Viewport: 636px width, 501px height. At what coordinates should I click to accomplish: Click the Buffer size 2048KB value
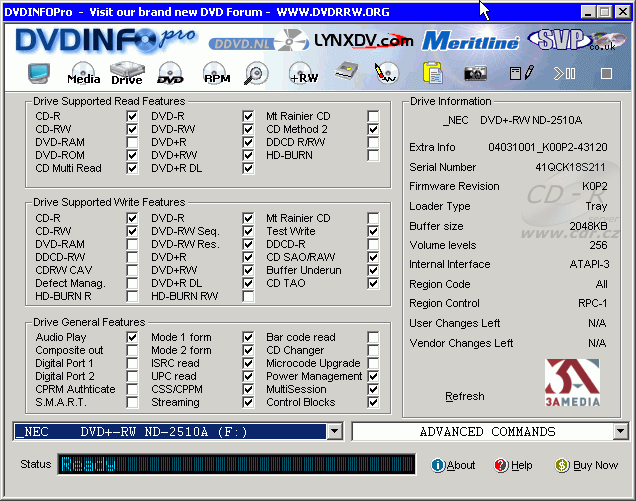pos(588,226)
